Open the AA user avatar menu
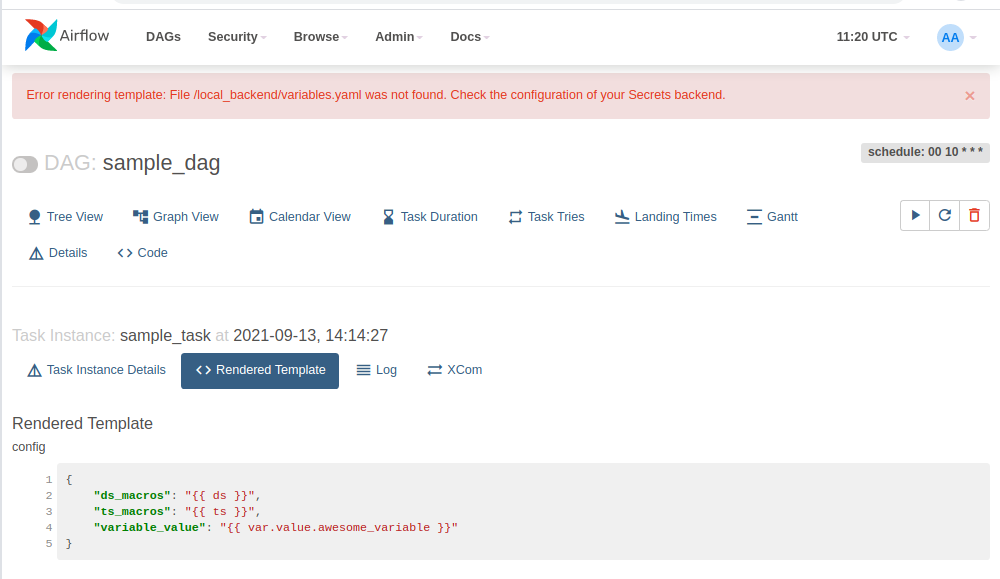This screenshot has width=1000, height=579. (x=956, y=37)
